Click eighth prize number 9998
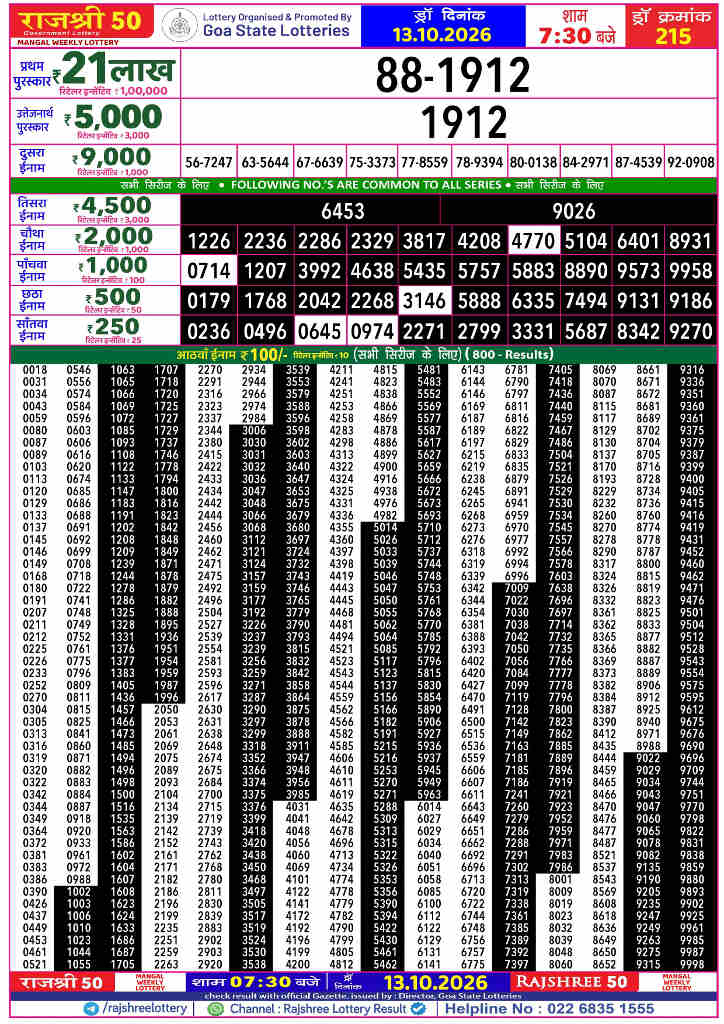724x1024 pixels. 692,965
